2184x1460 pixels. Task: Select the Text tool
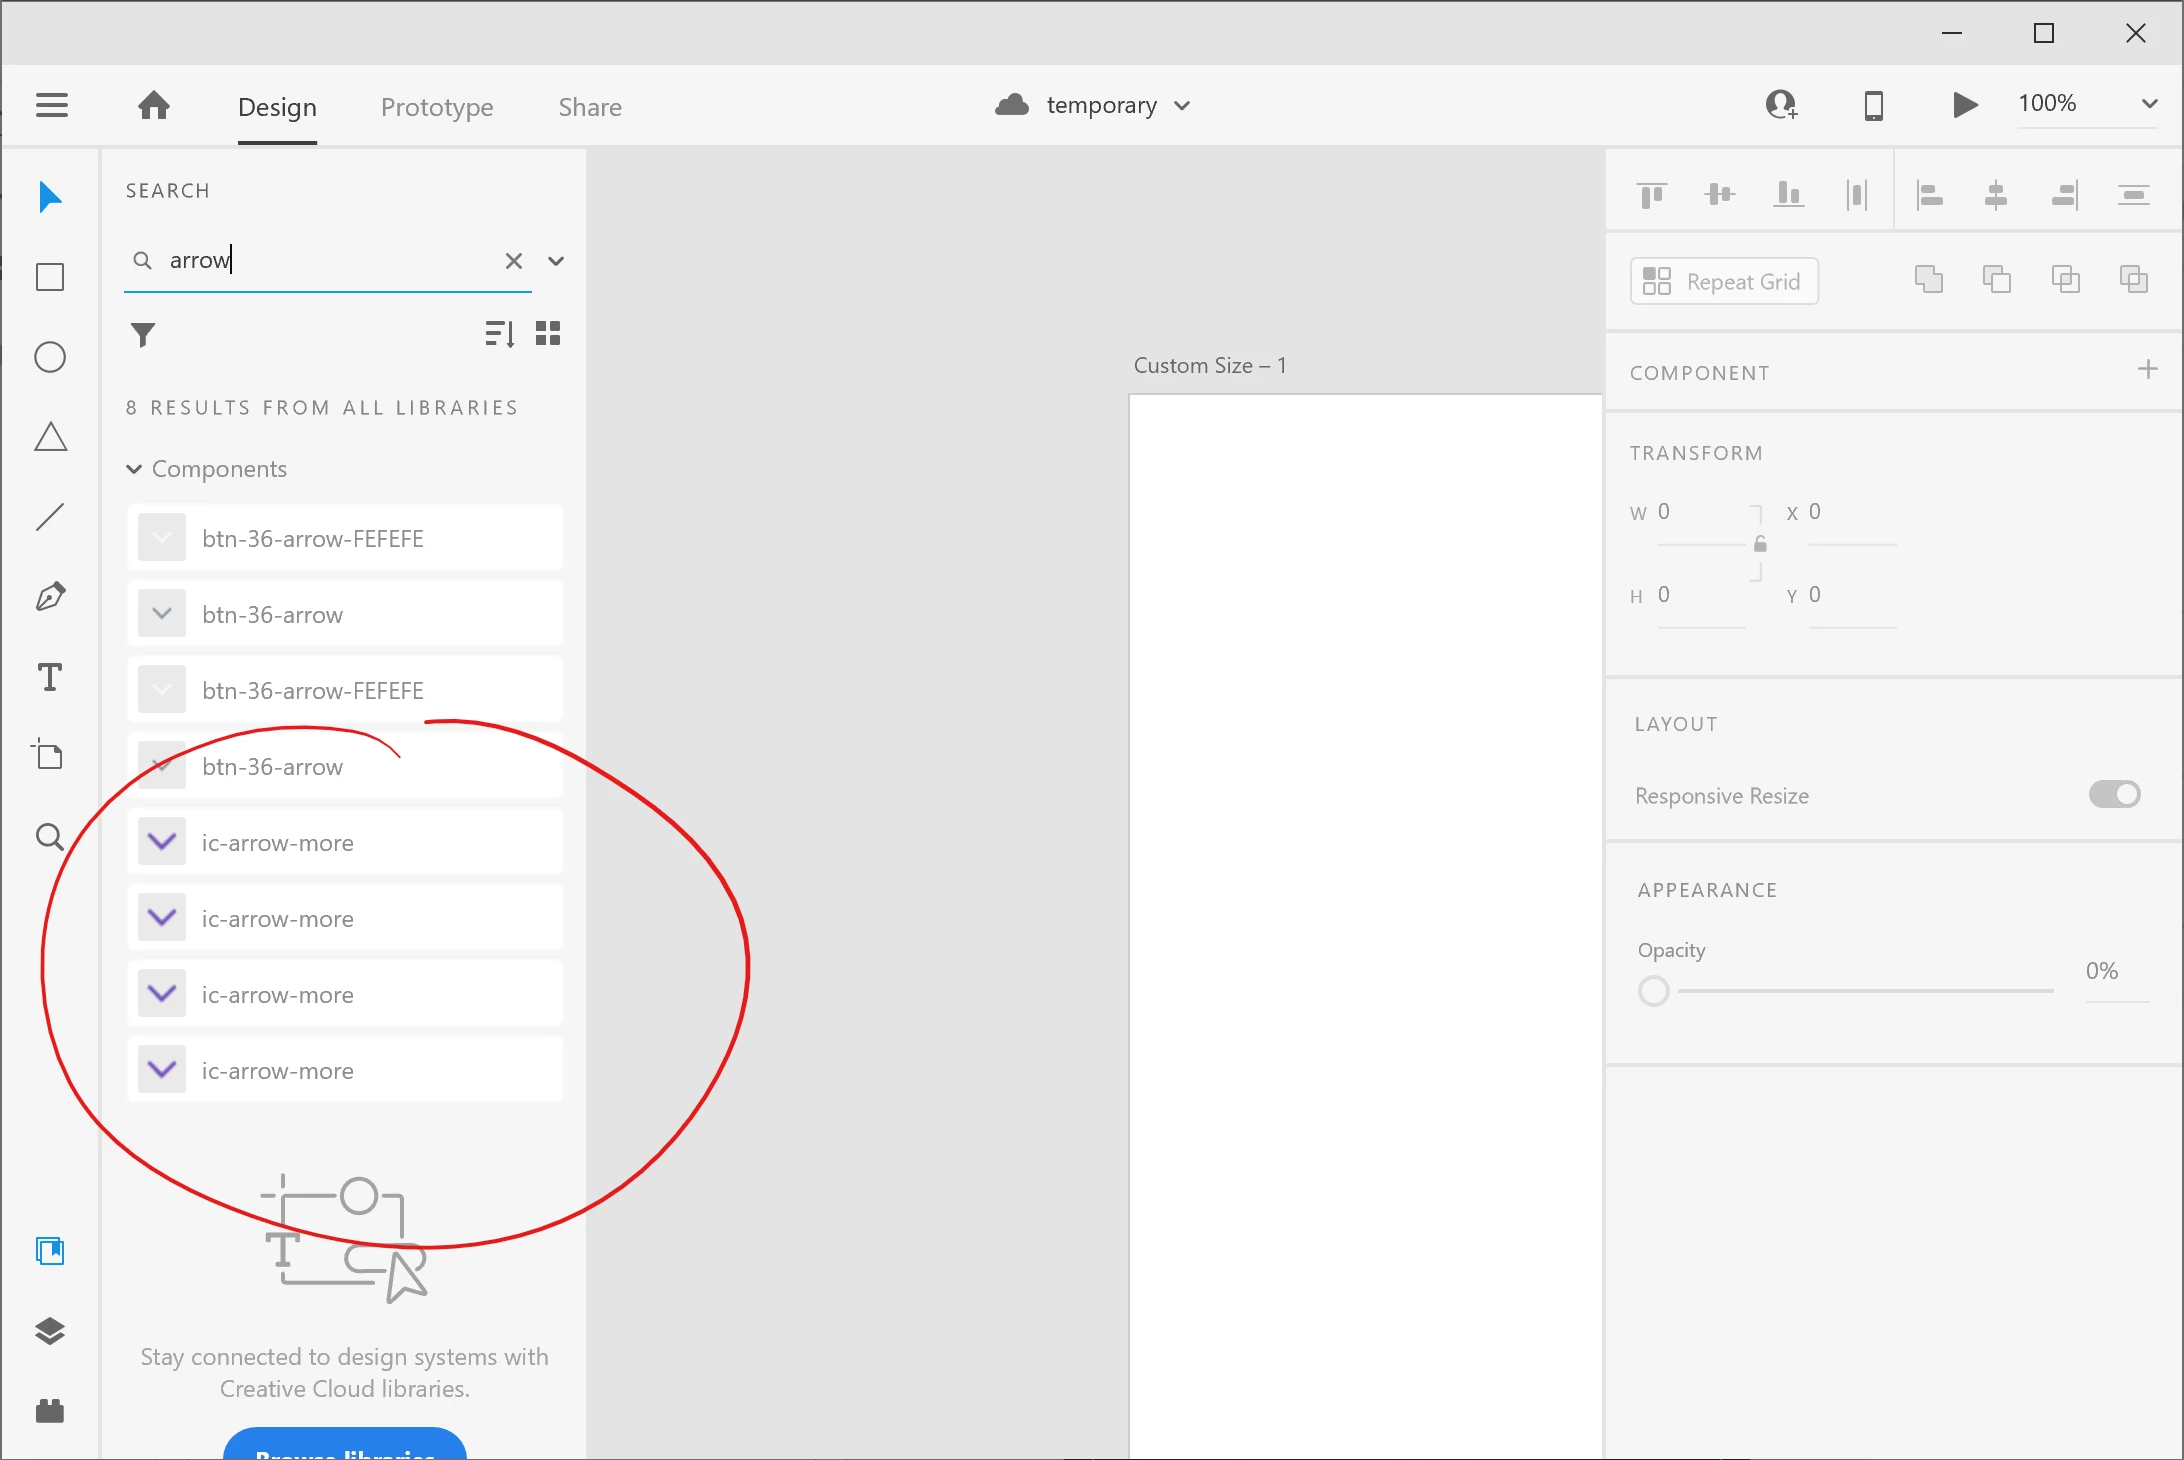[x=50, y=677]
